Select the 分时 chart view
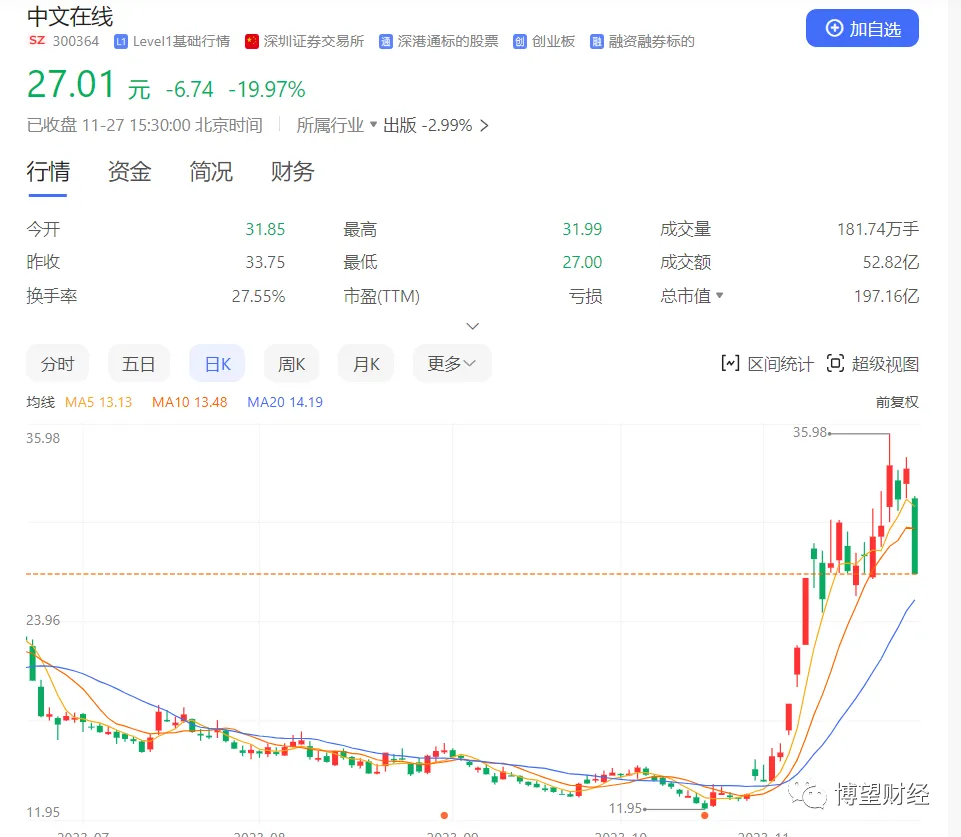961x837 pixels. (58, 364)
